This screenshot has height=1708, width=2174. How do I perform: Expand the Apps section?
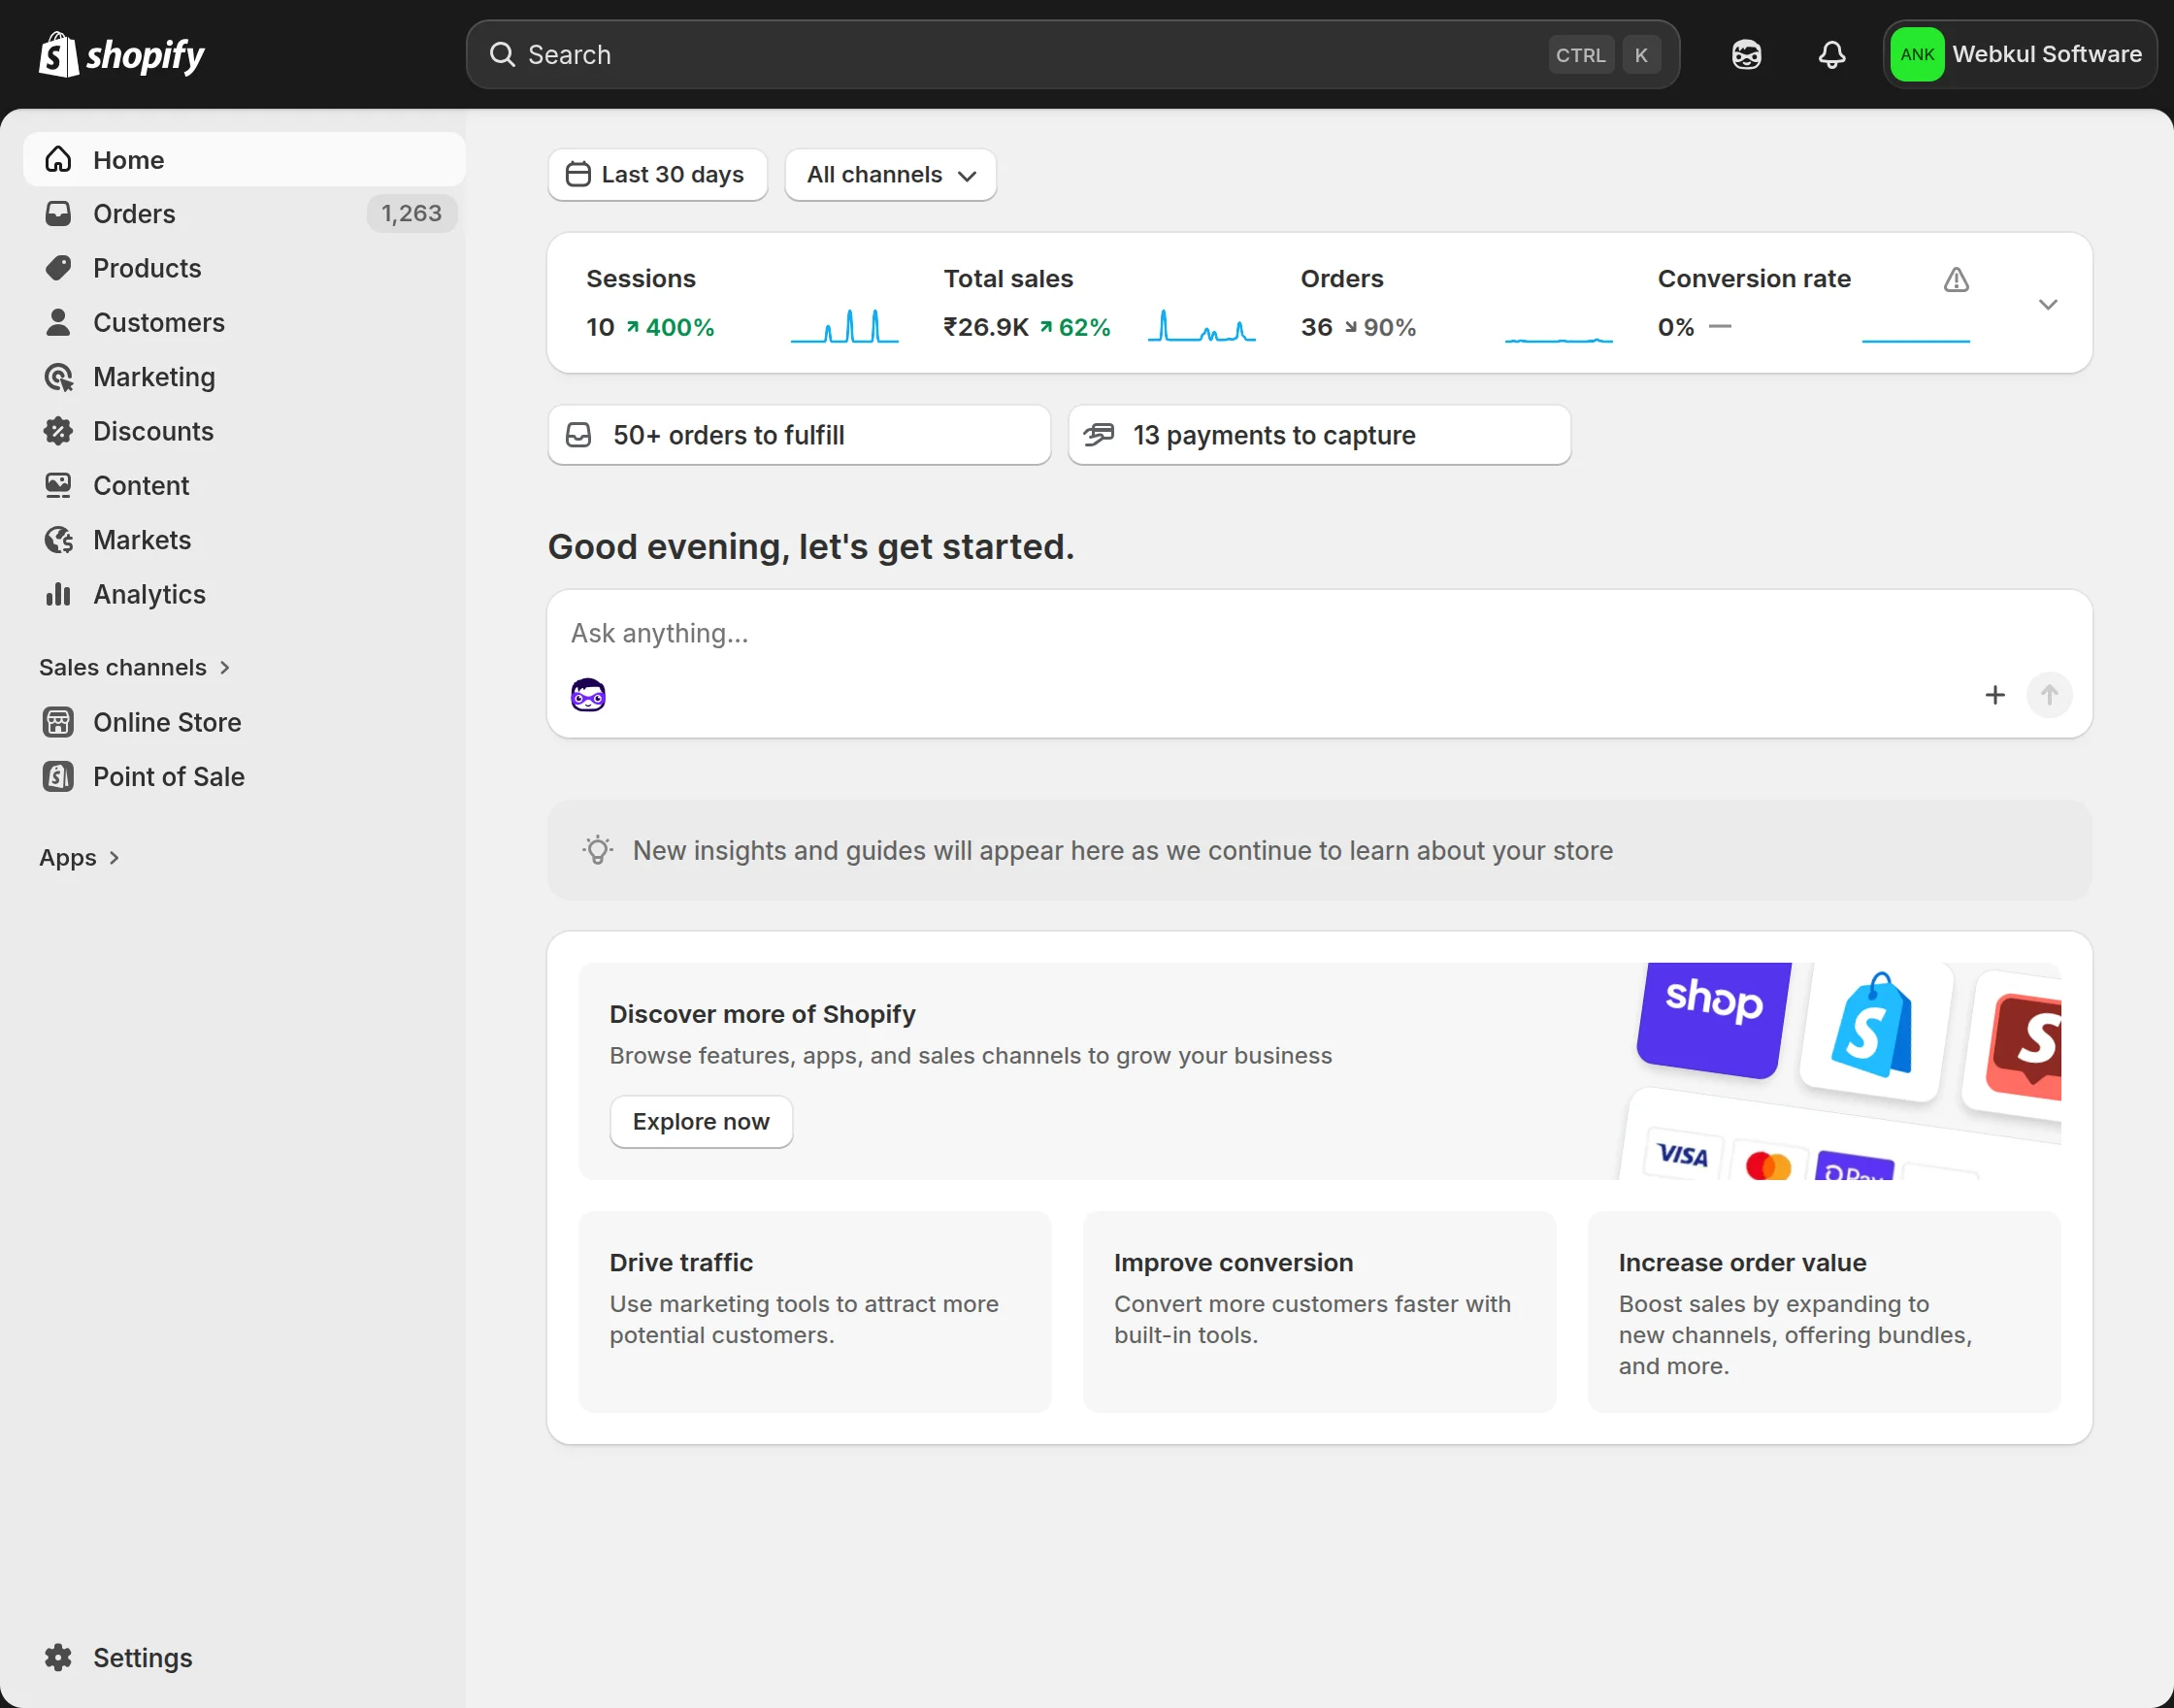pyautogui.click(x=80, y=858)
